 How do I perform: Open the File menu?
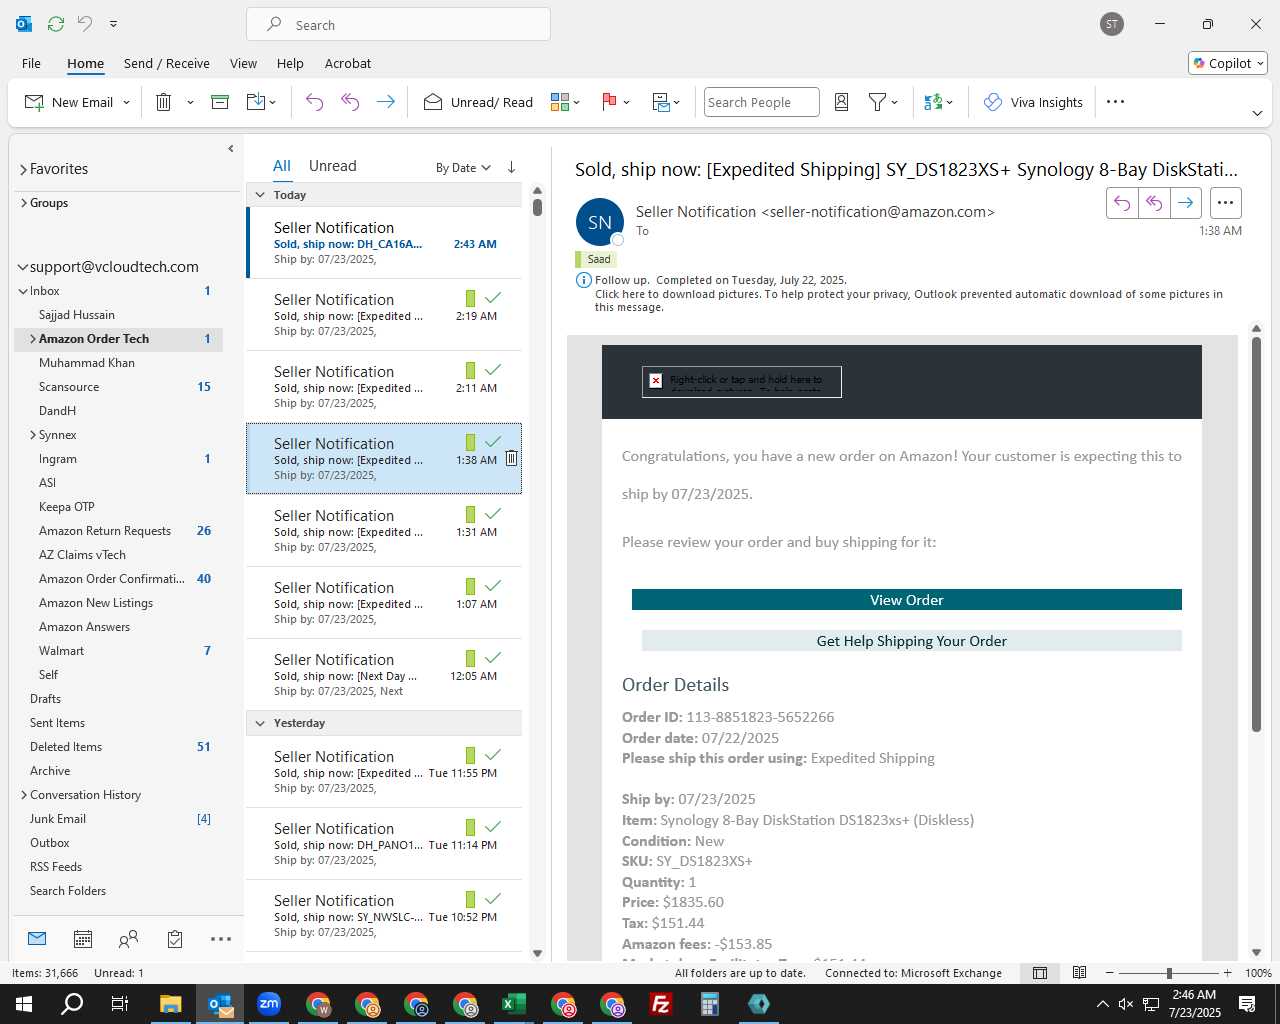point(31,63)
